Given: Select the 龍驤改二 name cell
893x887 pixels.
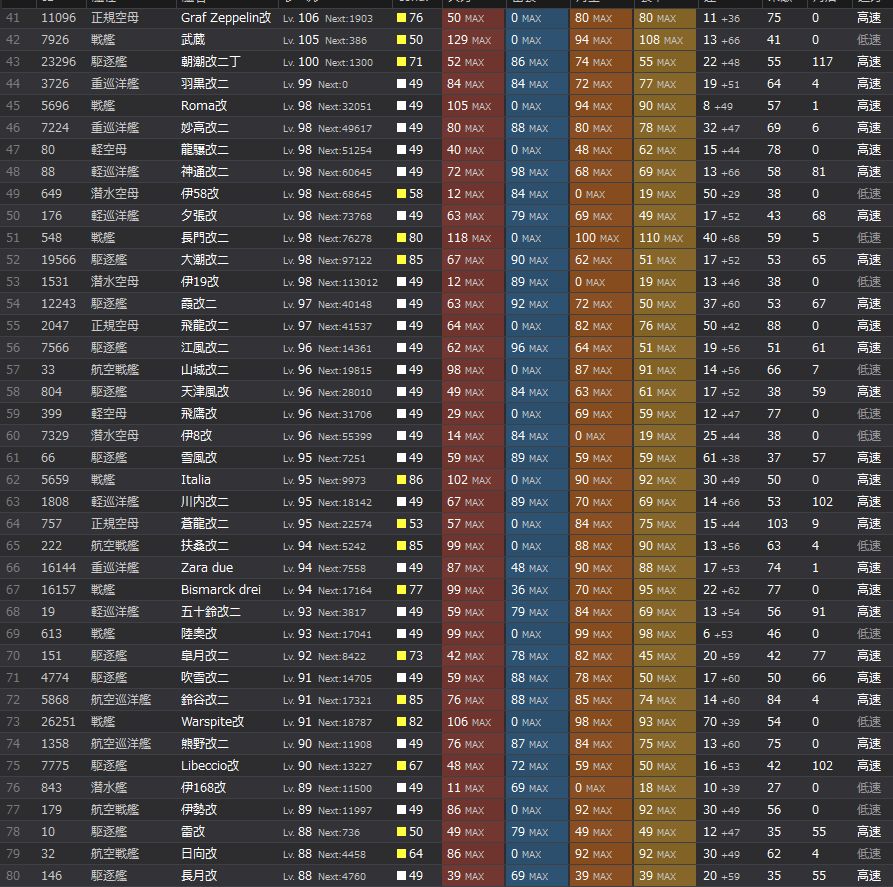Looking at the screenshot, I should (204, 150).
